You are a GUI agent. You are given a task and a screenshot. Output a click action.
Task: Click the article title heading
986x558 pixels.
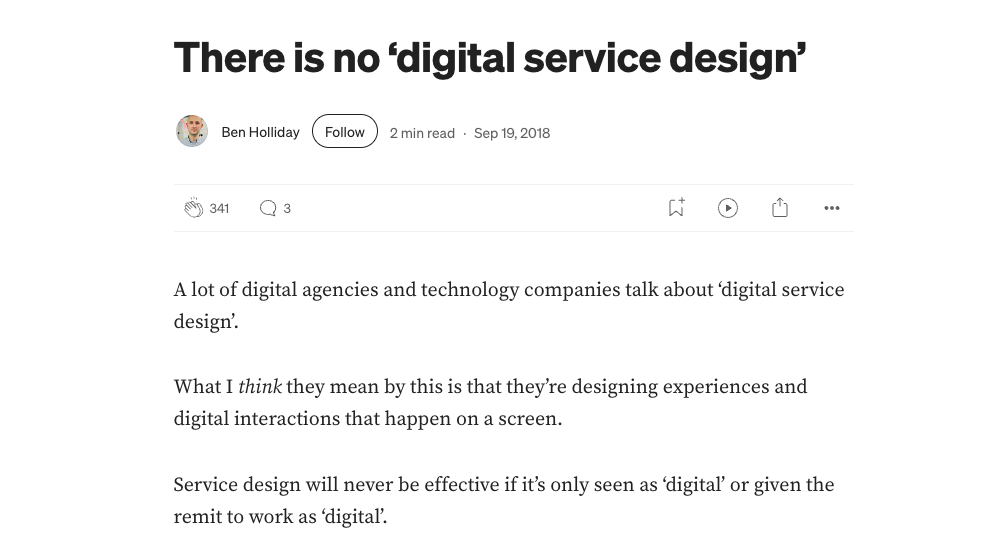[x=490, y=57]
